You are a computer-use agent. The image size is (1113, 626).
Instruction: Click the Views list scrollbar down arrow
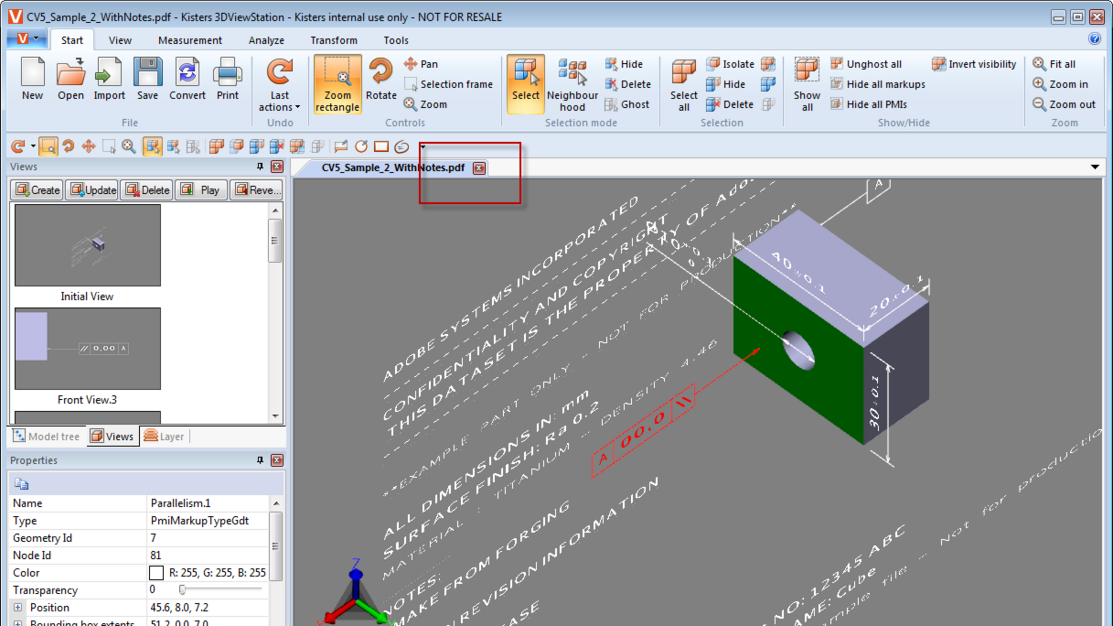(275, 417)
